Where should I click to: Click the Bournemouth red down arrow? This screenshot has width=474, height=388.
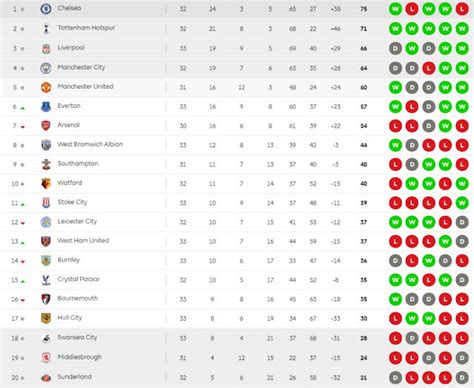[23, 300]
